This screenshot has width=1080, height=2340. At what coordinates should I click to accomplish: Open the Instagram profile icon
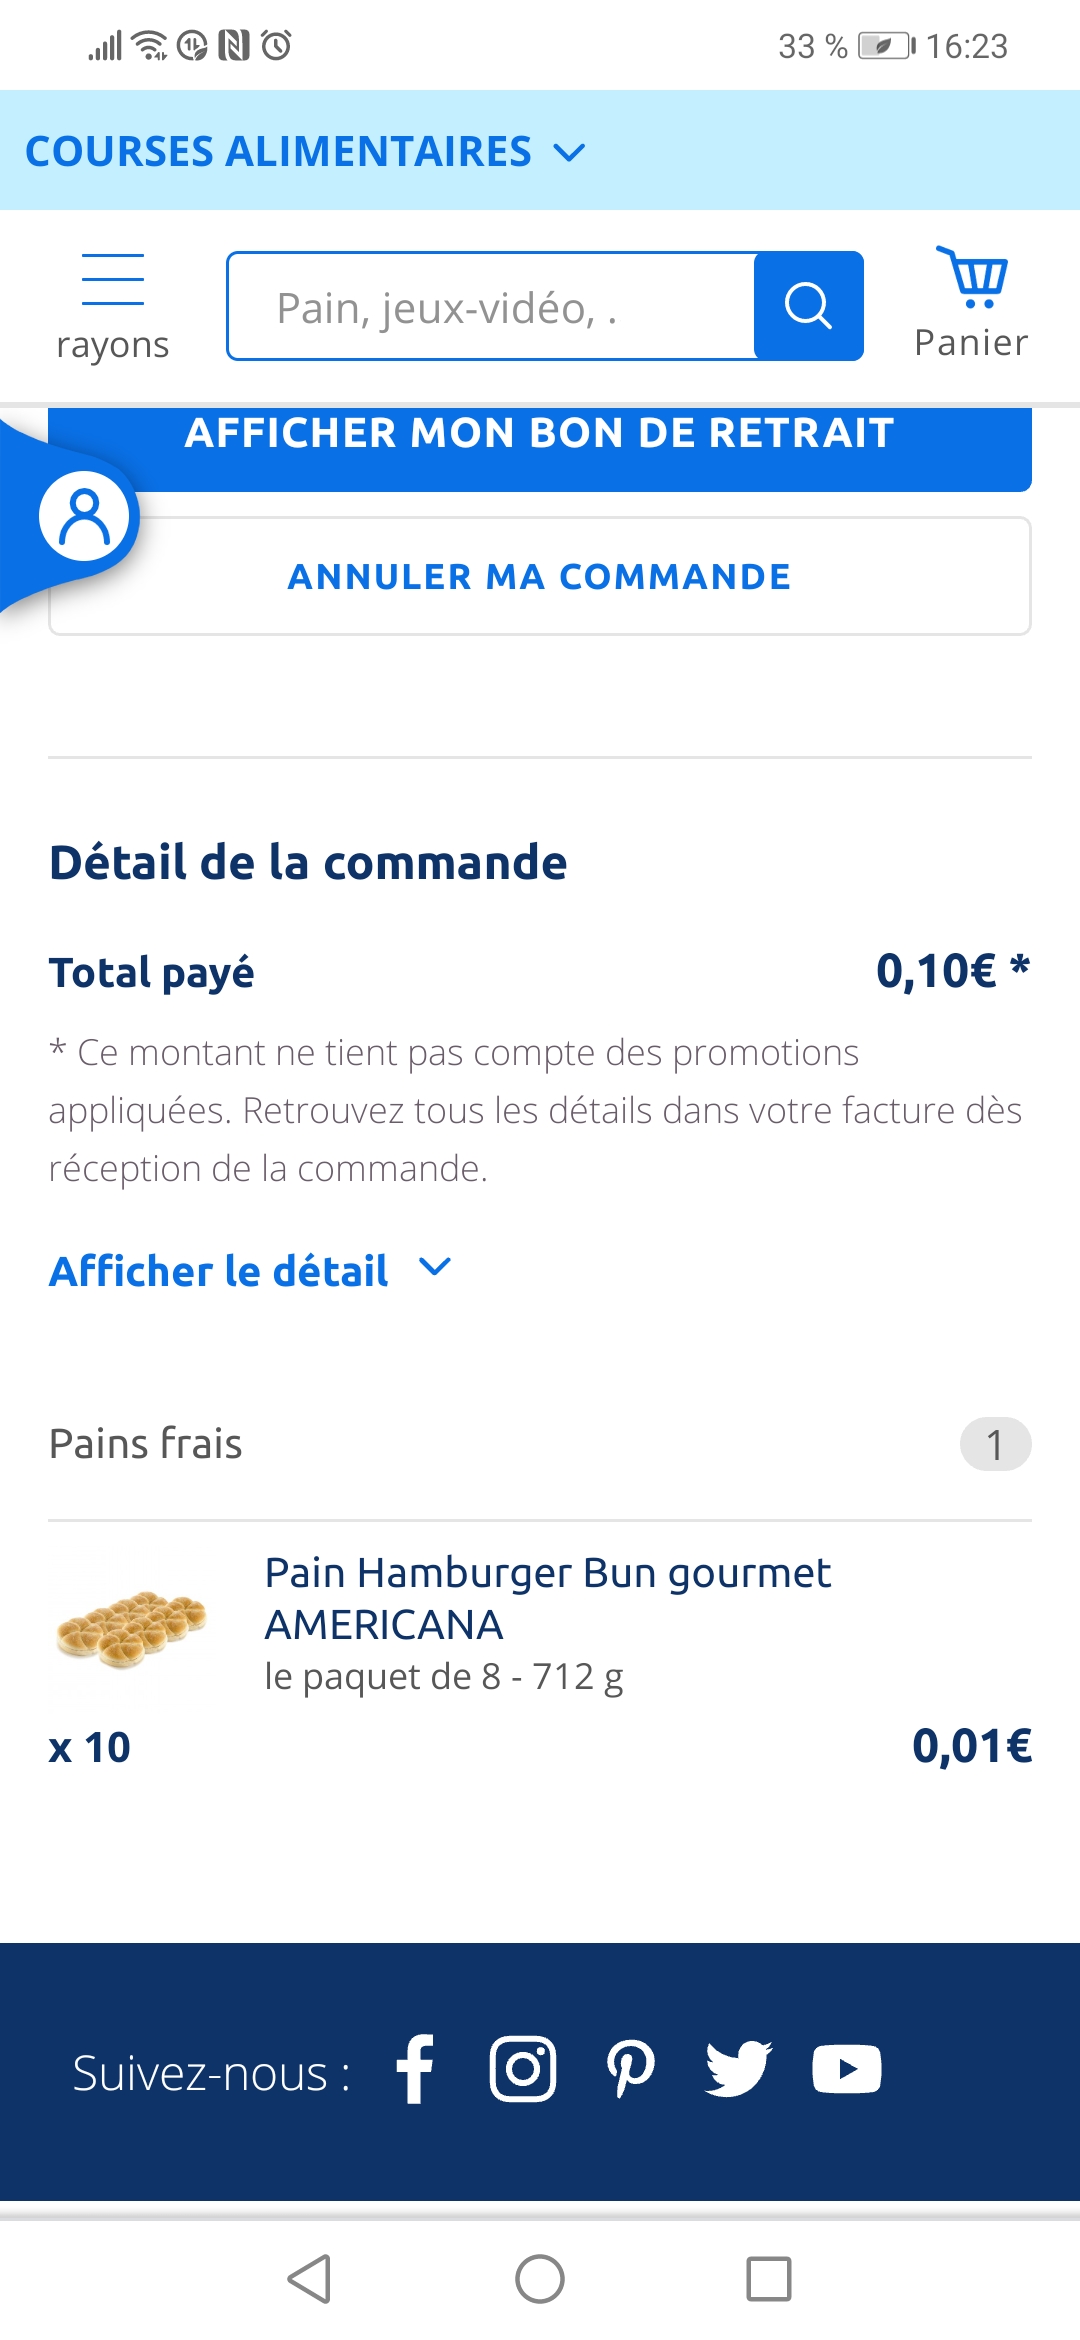coord(523,2069)
